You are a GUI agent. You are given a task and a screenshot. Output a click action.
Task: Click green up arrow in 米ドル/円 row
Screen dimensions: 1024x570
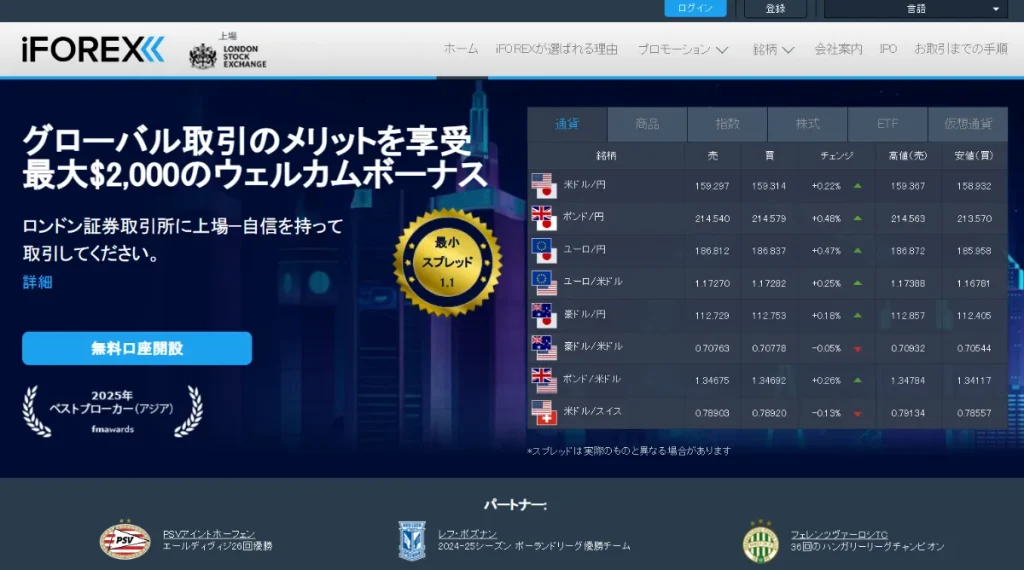pyautogui.click(x=857, y=186)
